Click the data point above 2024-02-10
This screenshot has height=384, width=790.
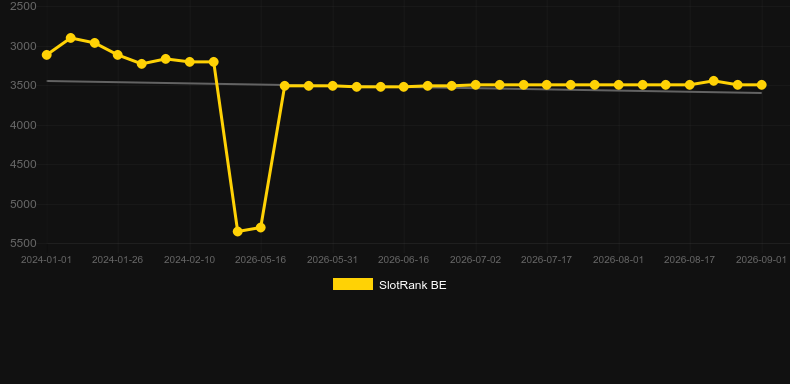189,61
